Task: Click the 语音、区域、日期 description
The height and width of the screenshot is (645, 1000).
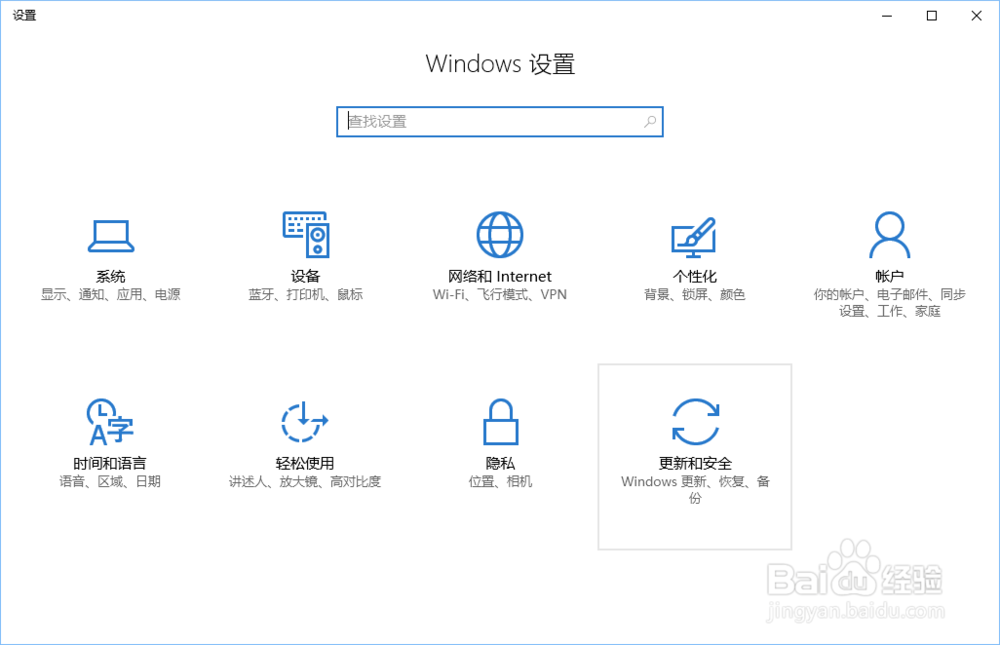Action: coord(110,481)
